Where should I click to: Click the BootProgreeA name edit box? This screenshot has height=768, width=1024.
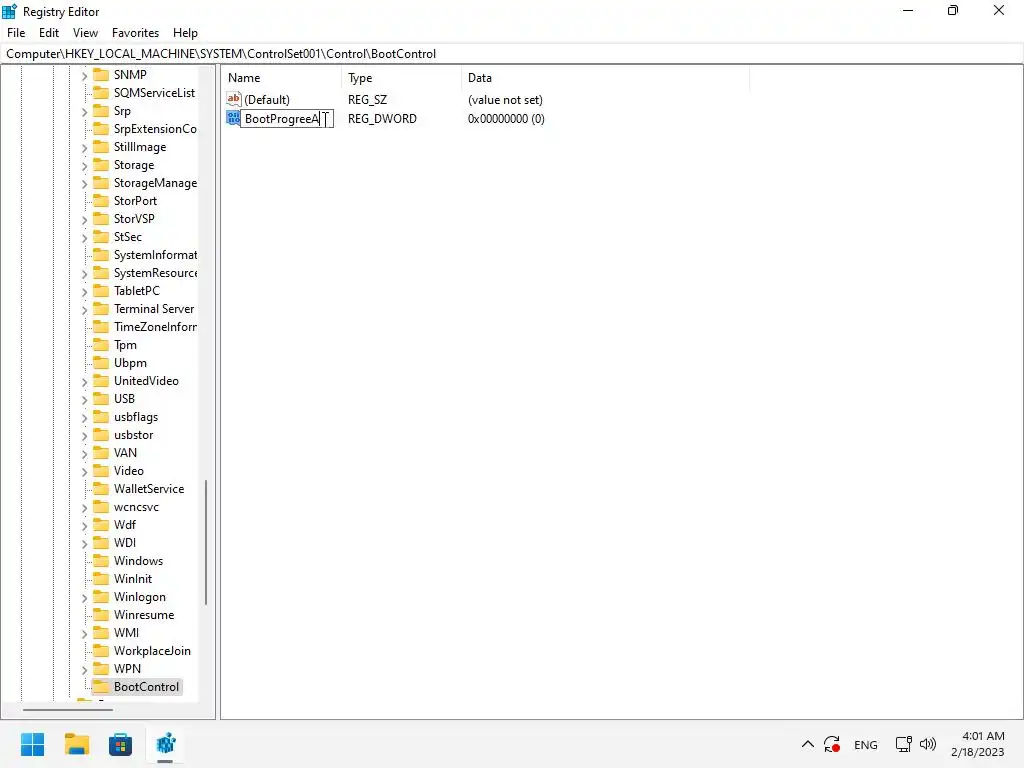click(x=287, y=119)
